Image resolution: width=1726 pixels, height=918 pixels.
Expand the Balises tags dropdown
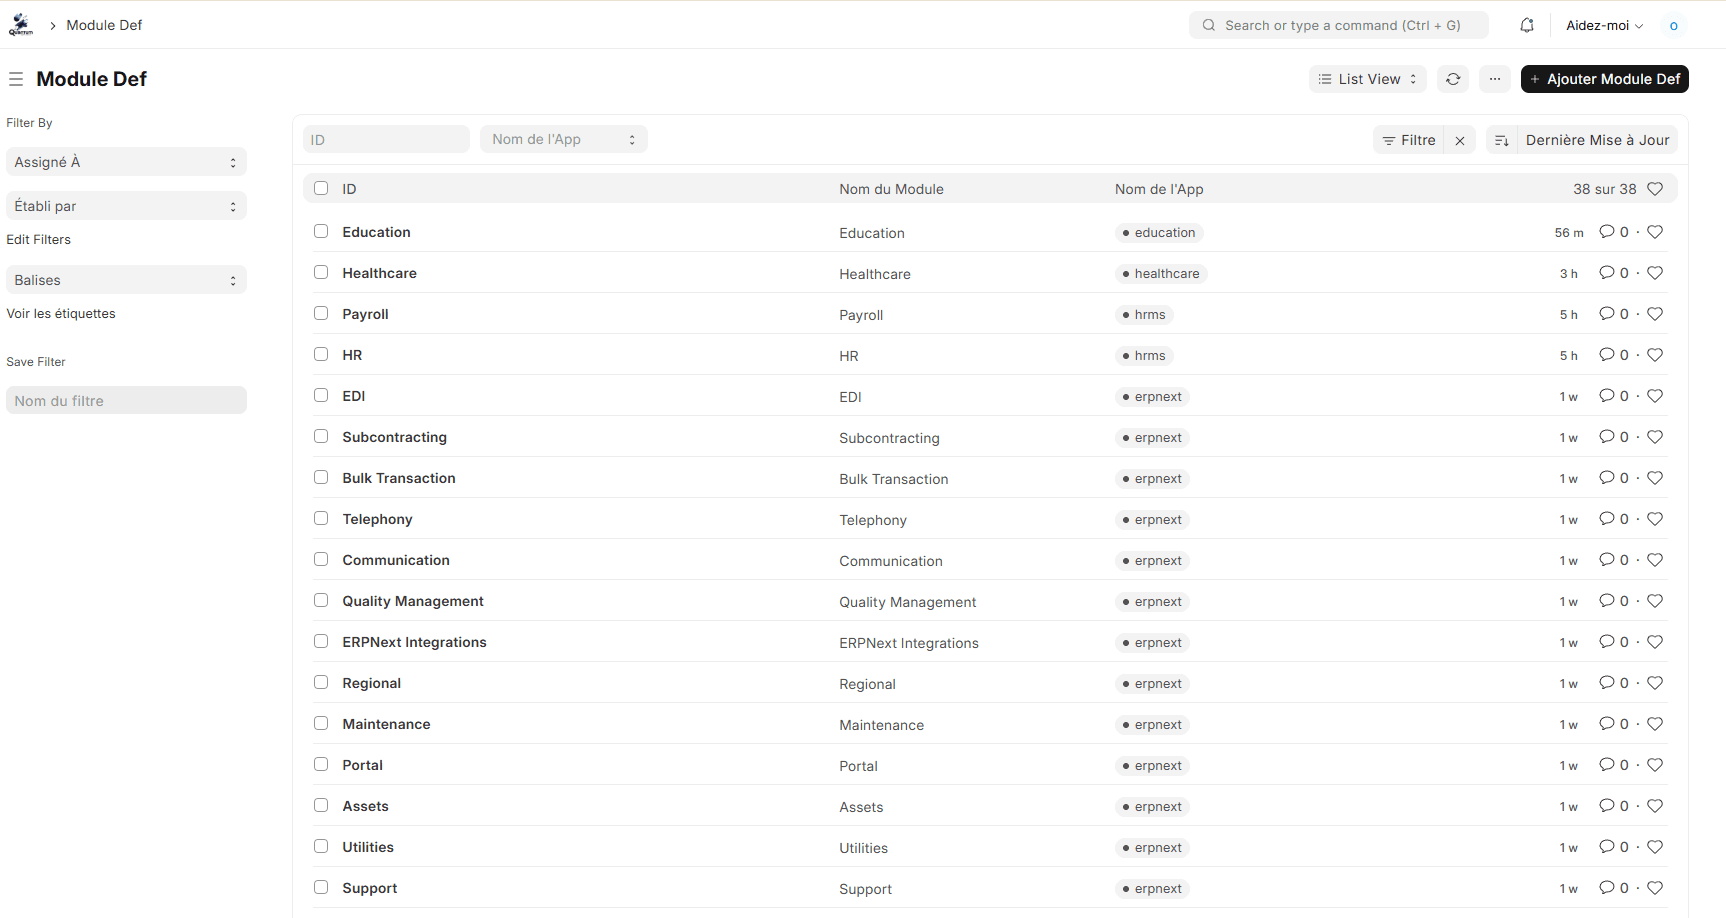point(126,280)
